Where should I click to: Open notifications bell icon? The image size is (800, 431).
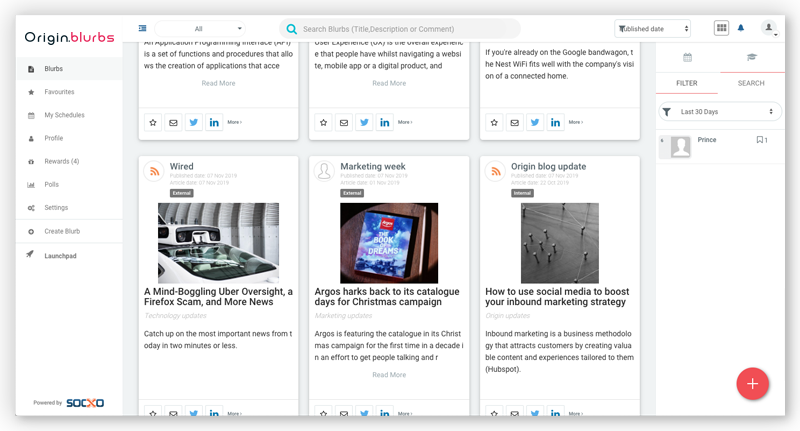click(741, 28)
